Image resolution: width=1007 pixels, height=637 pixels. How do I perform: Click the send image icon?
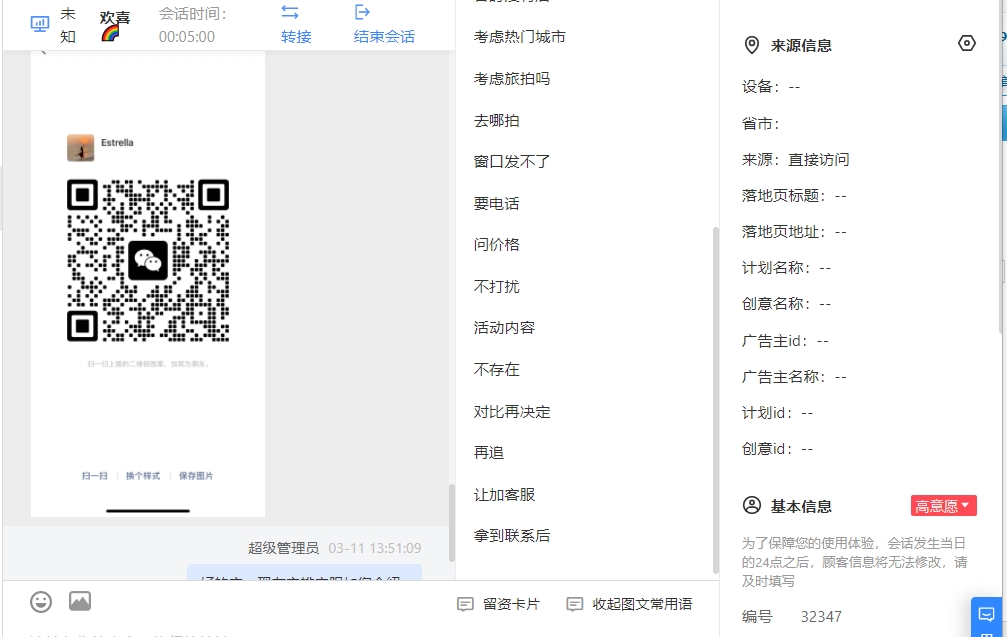[80, 601]
